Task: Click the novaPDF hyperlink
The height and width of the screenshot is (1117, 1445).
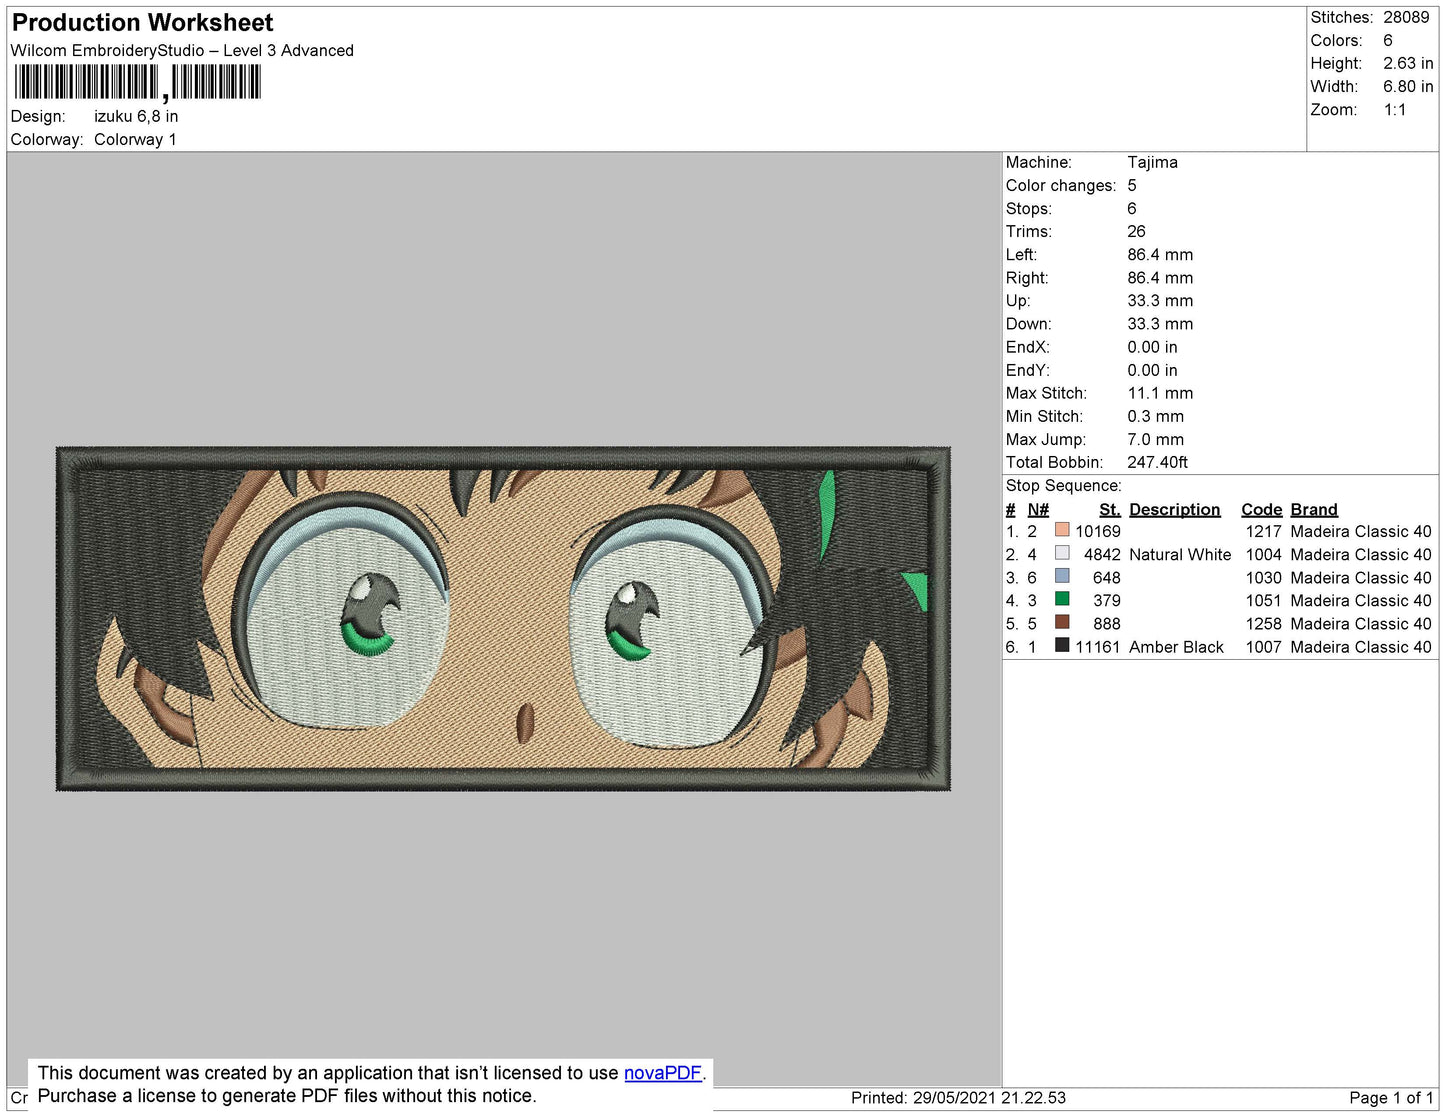Action: (663, 1073)
